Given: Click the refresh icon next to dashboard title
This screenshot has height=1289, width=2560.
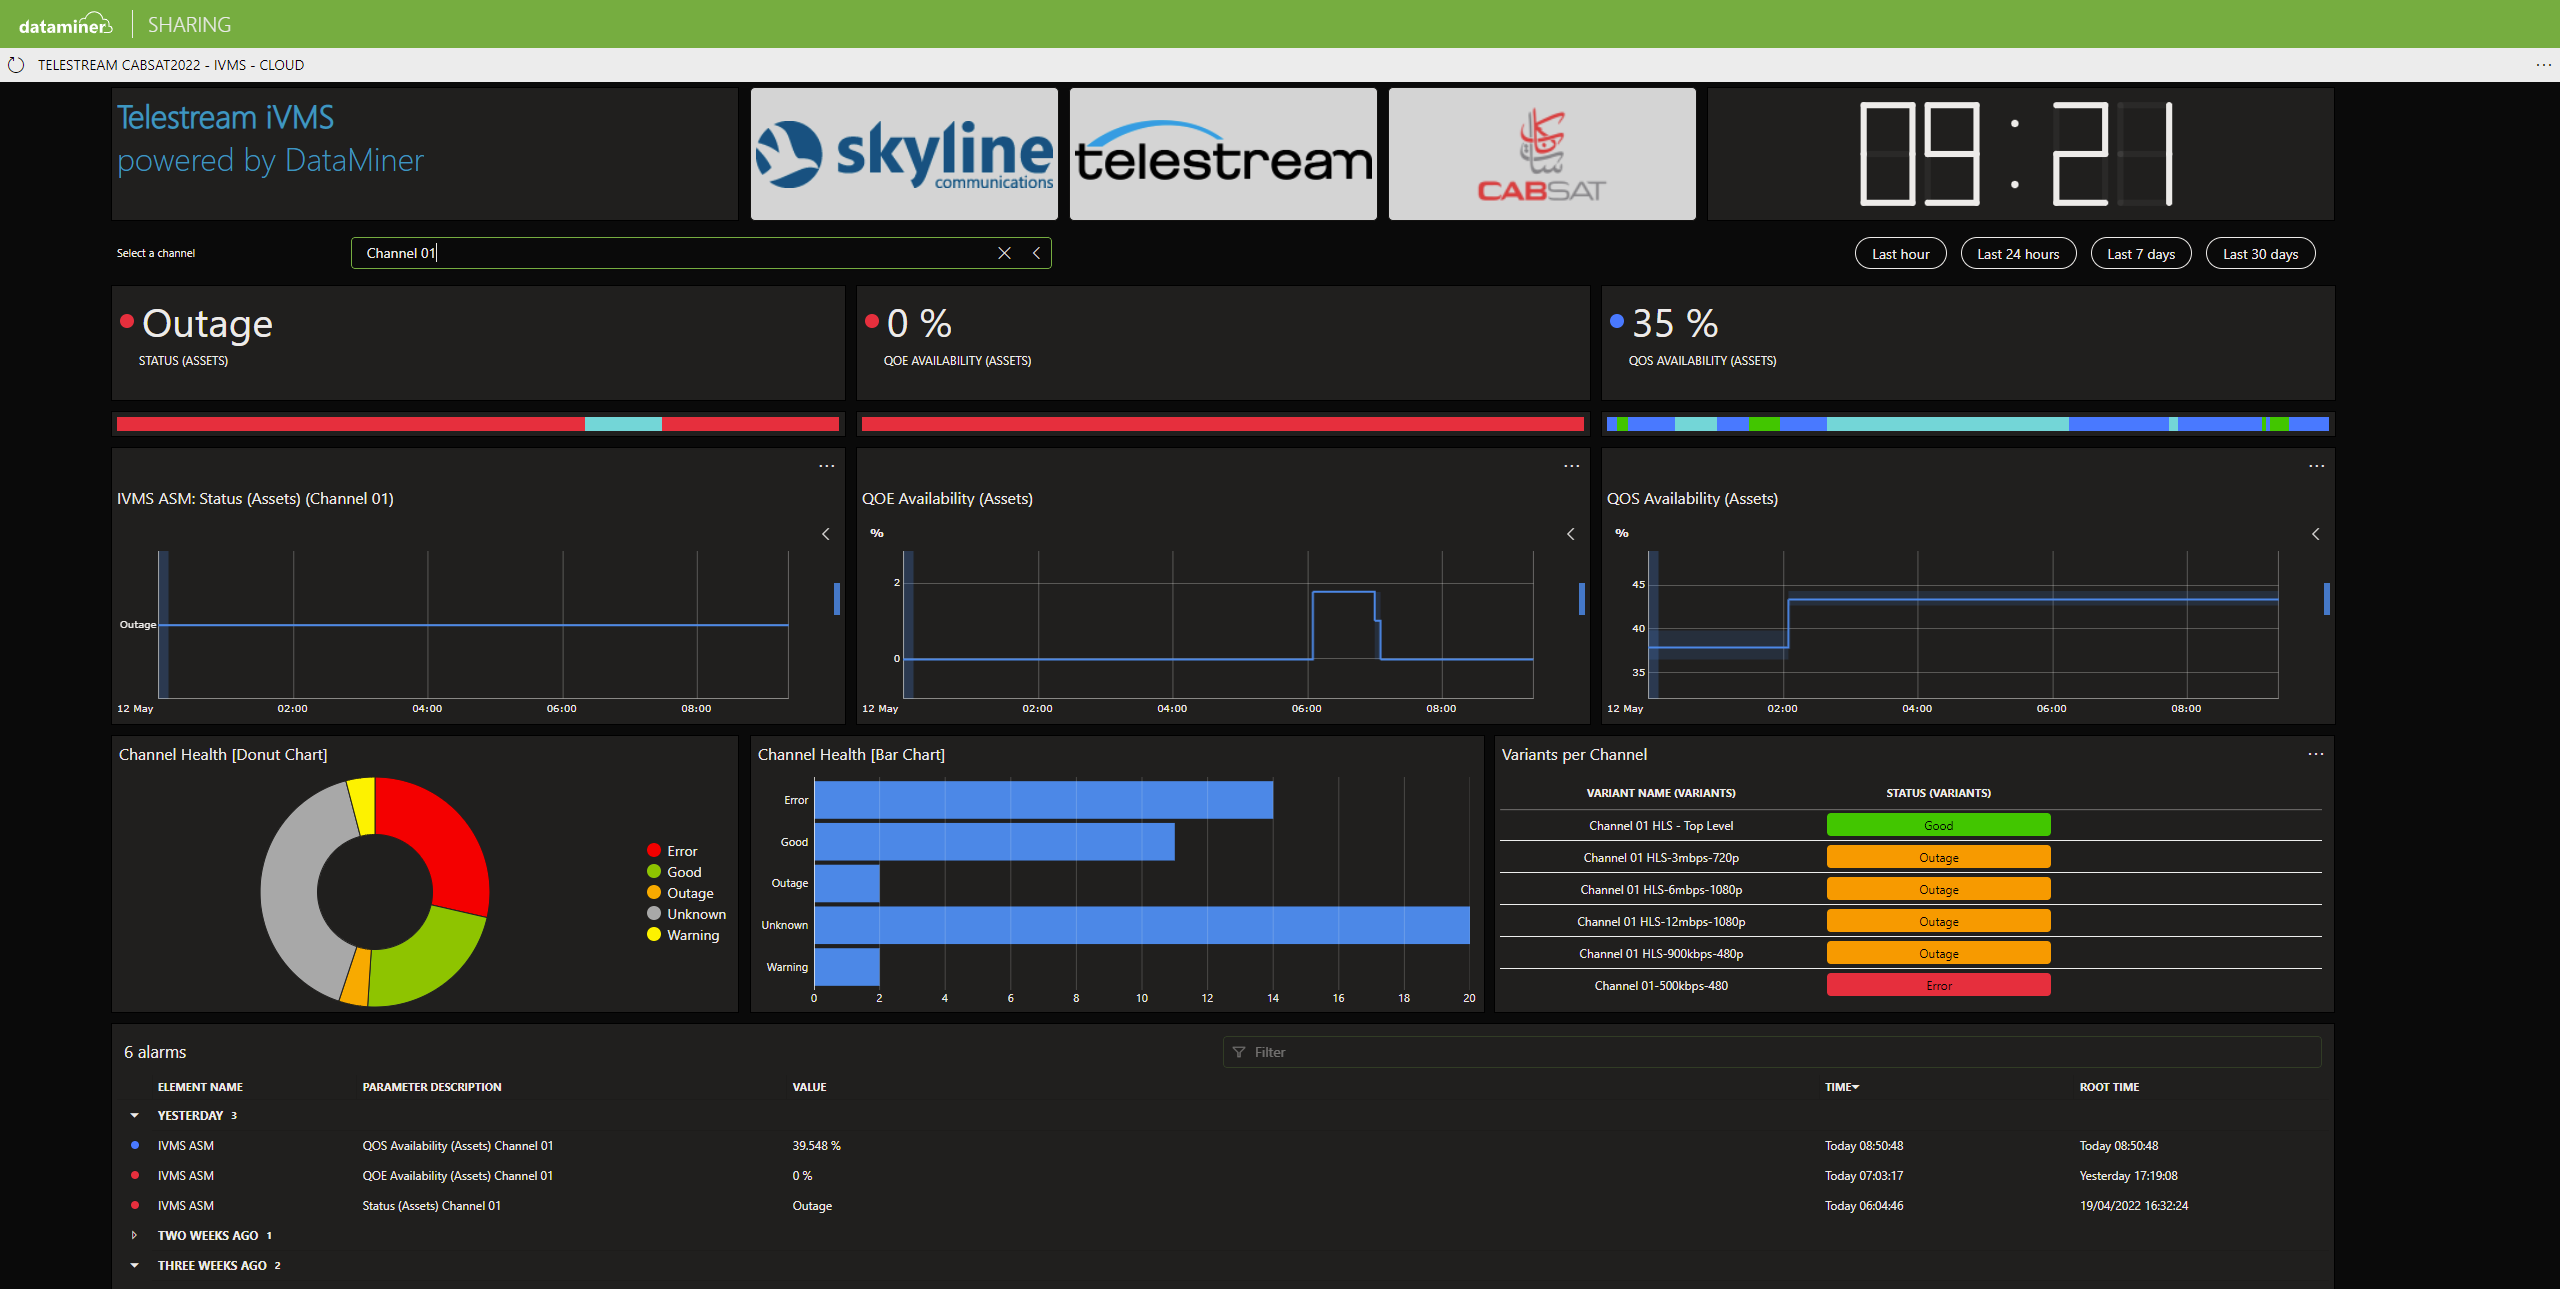Looking at the screenshot, I should tap(16, 65).
